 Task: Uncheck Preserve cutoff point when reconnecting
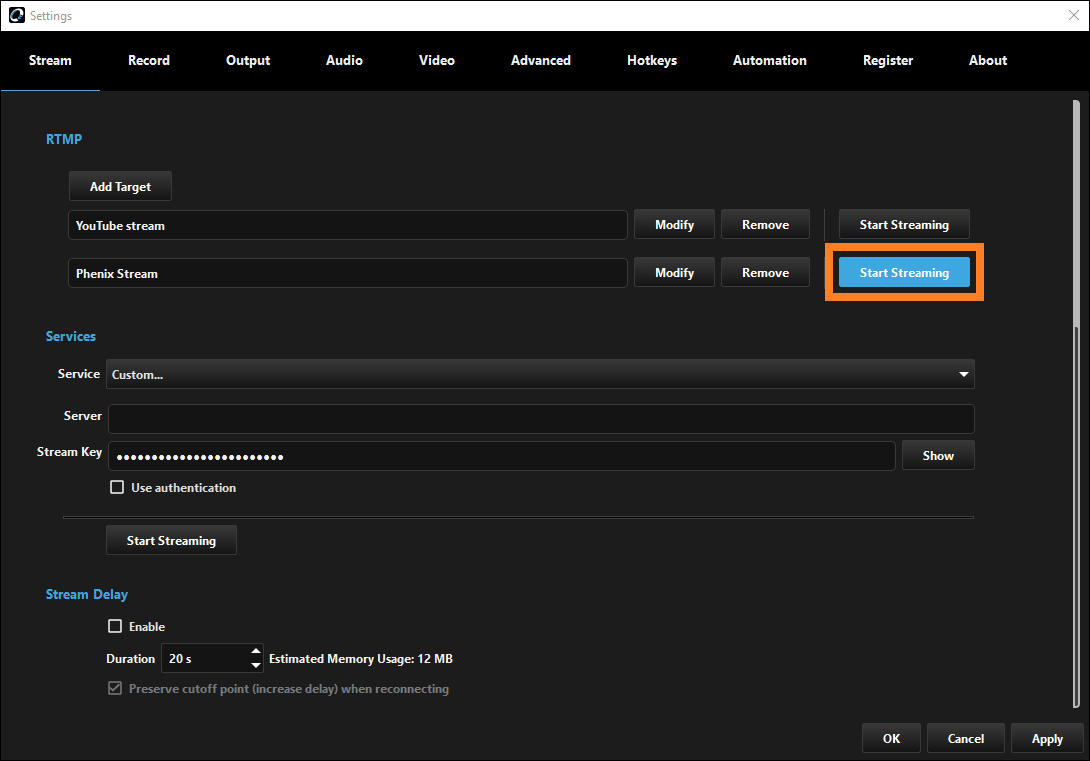pos(115,687)
